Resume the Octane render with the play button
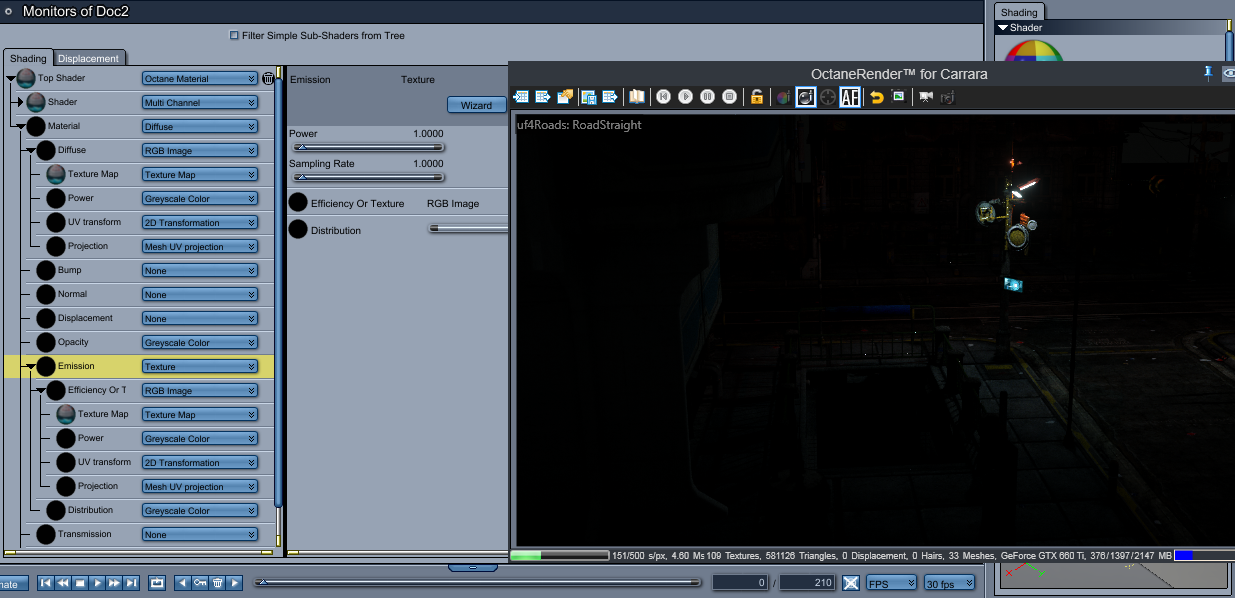The image size is (1235, 598). pyautogui.click(x=685, y=97)
